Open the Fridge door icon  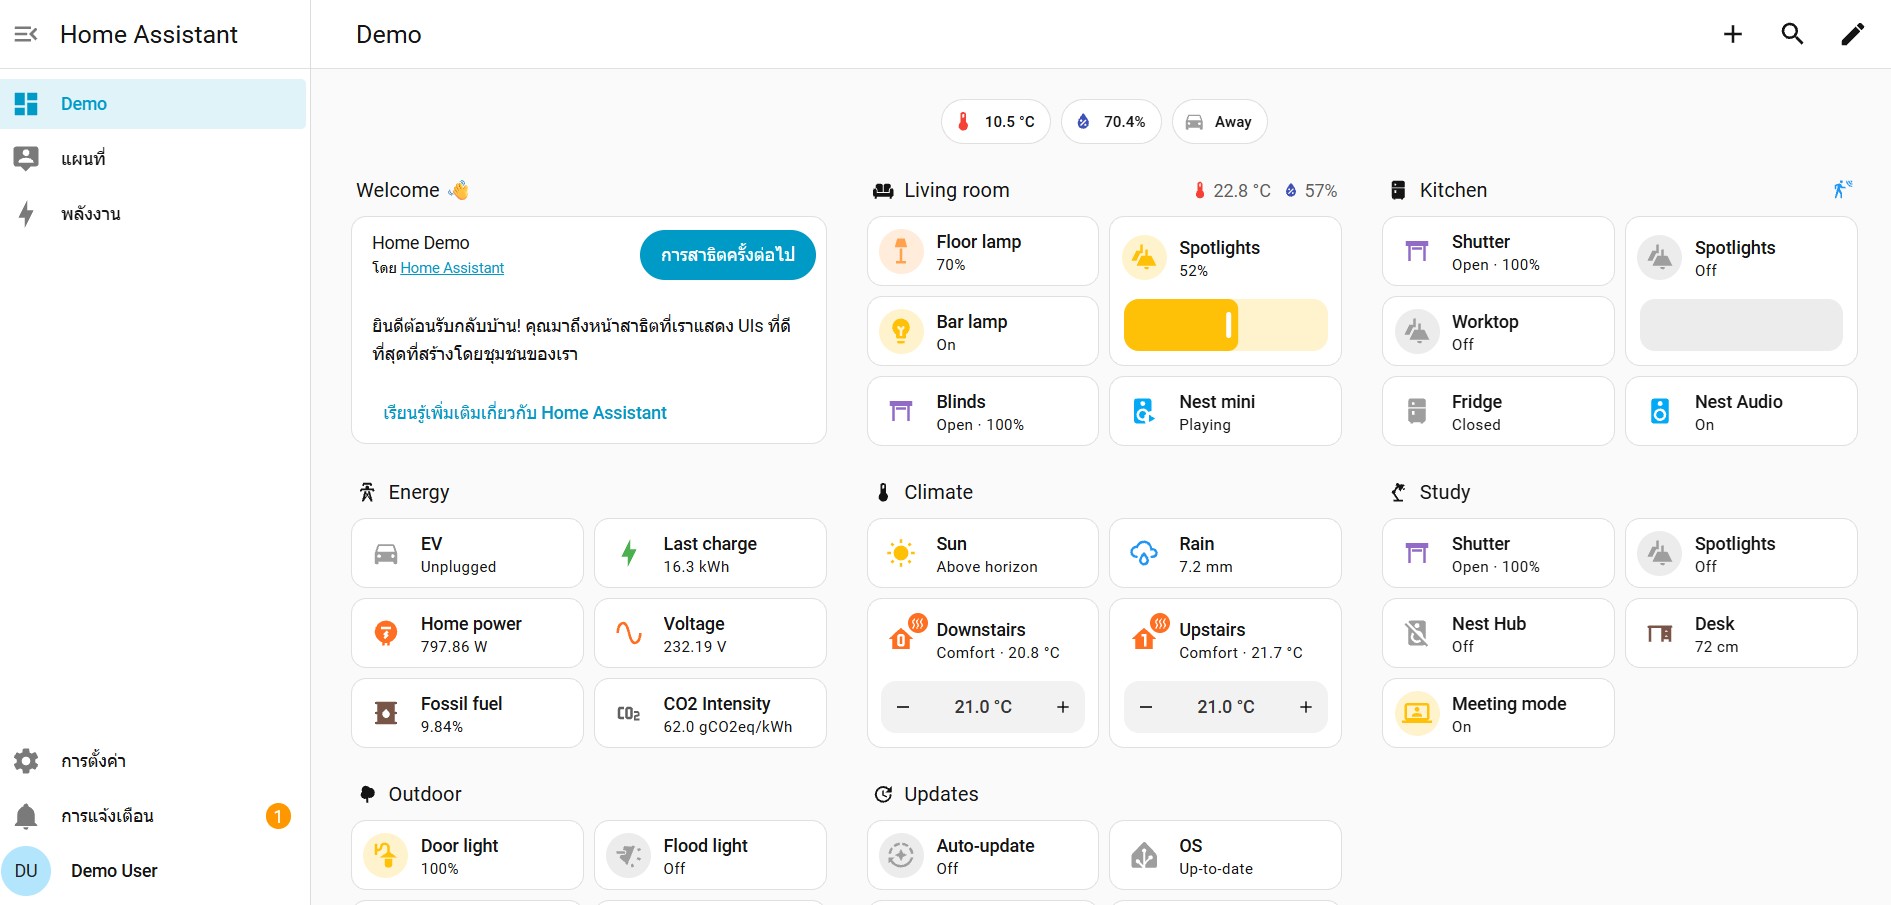pos(1417,411)
